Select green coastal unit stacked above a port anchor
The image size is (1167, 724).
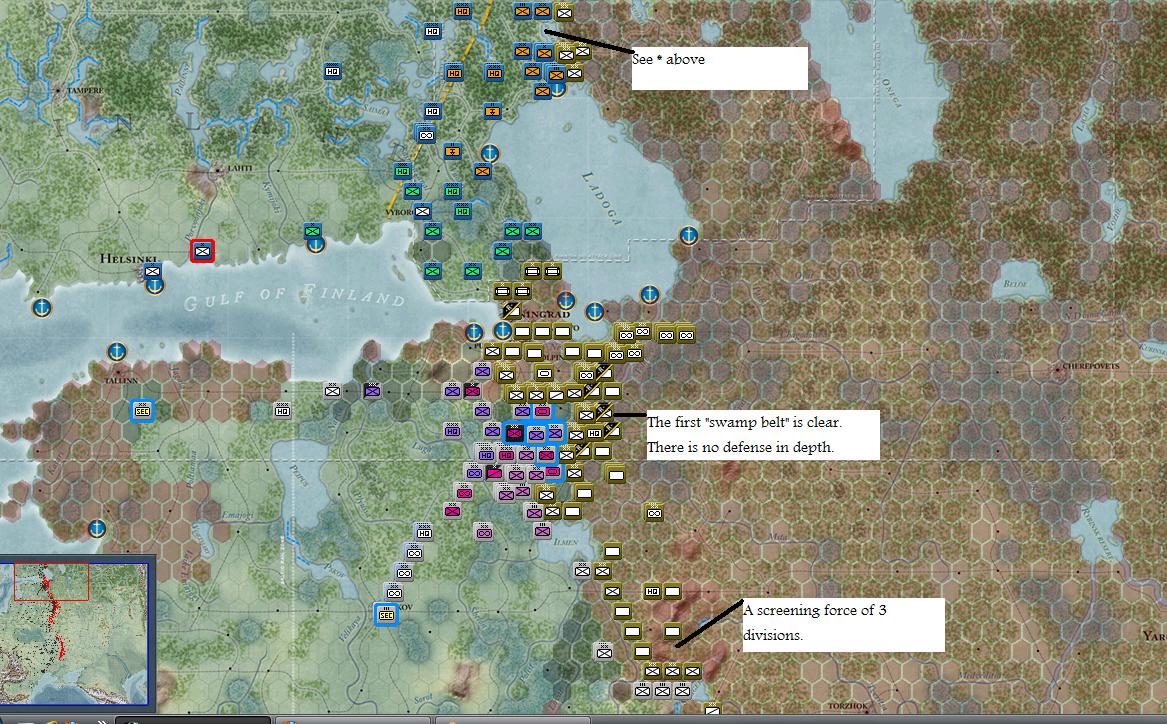coord(313,231)
